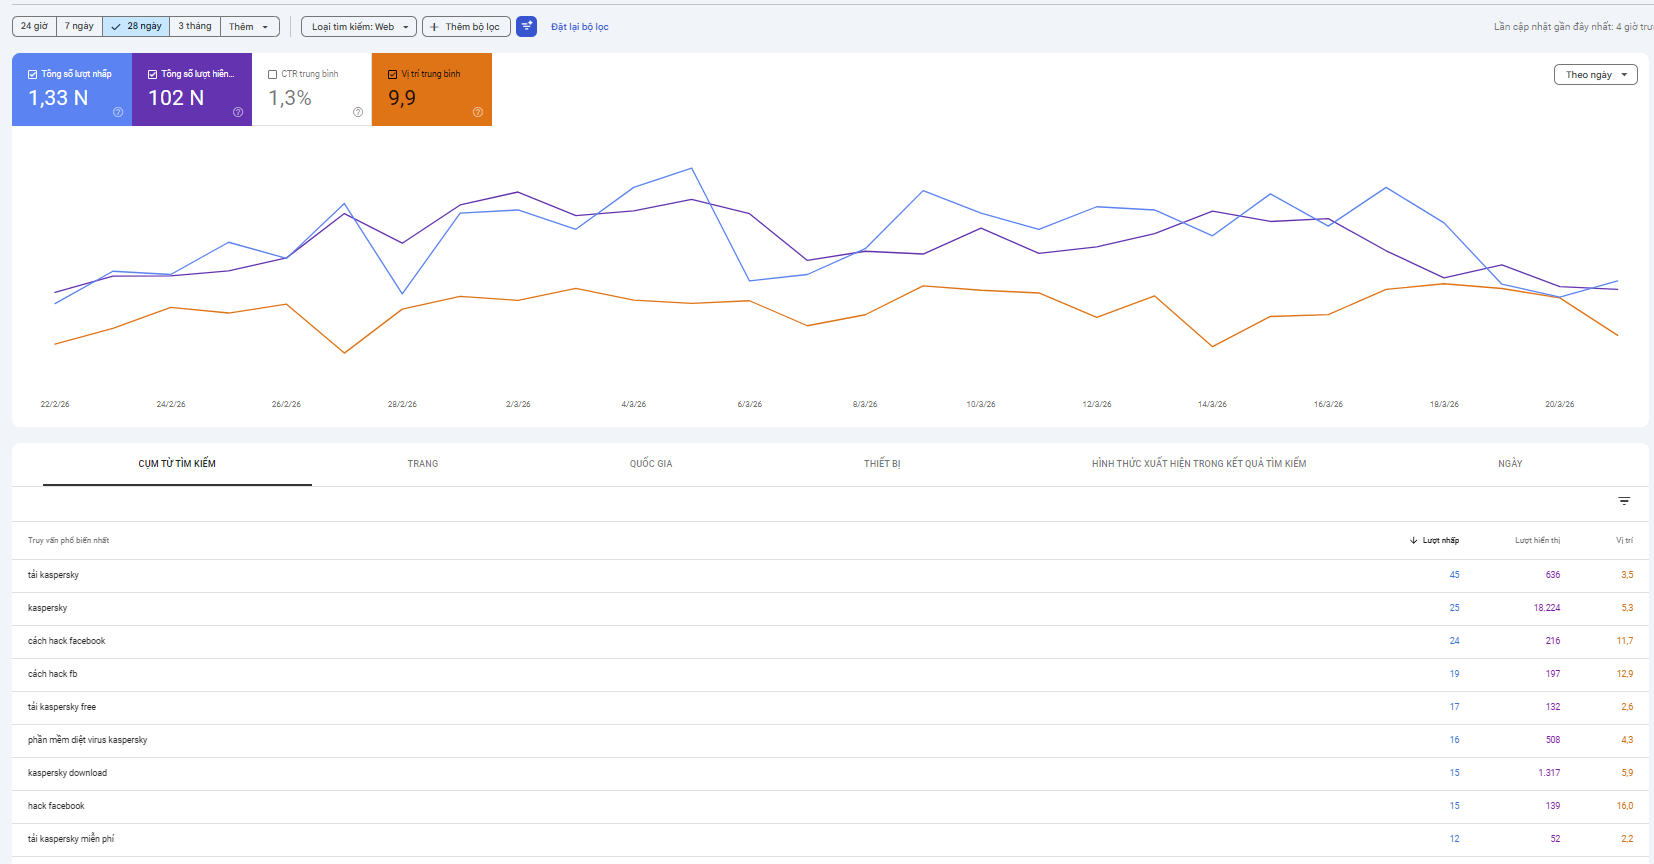Sort by Vị trí column header
The image size is (1654, 864).
pyautogui.click(x=1624, y=540)
